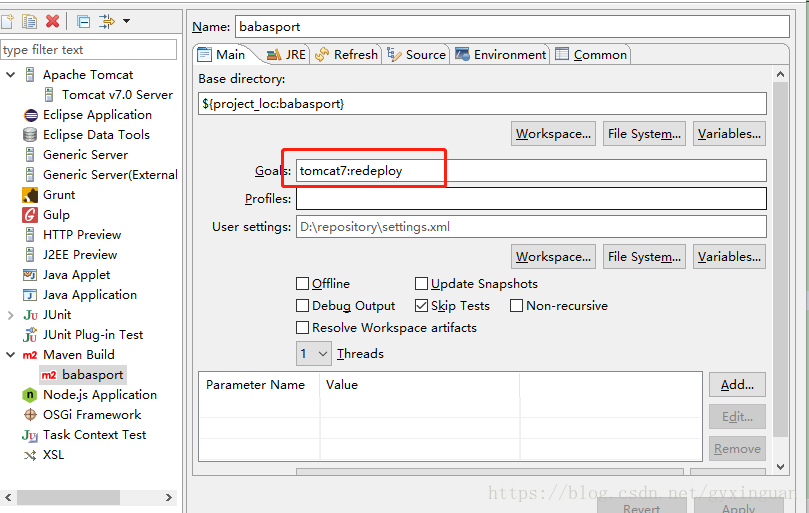Switch to the JRE tab
809x513 pixels.
click(286, 55)
